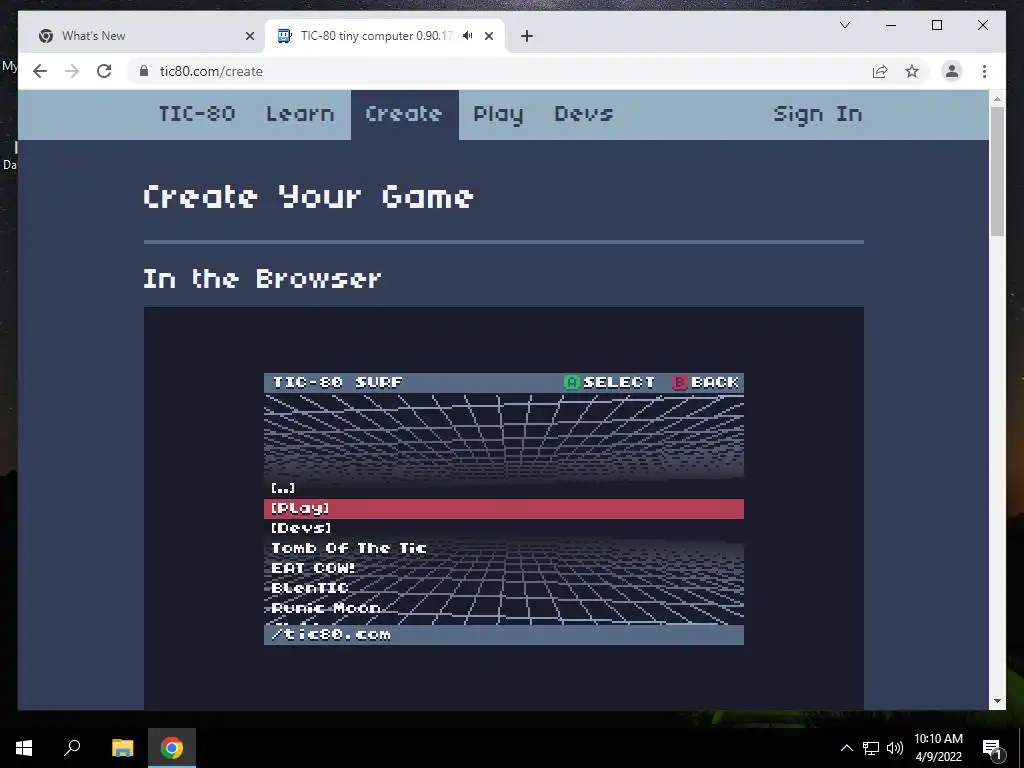The image size is (1024, 768).
Task: Click the page scrollbar up arrow
Action: point(997,100)
